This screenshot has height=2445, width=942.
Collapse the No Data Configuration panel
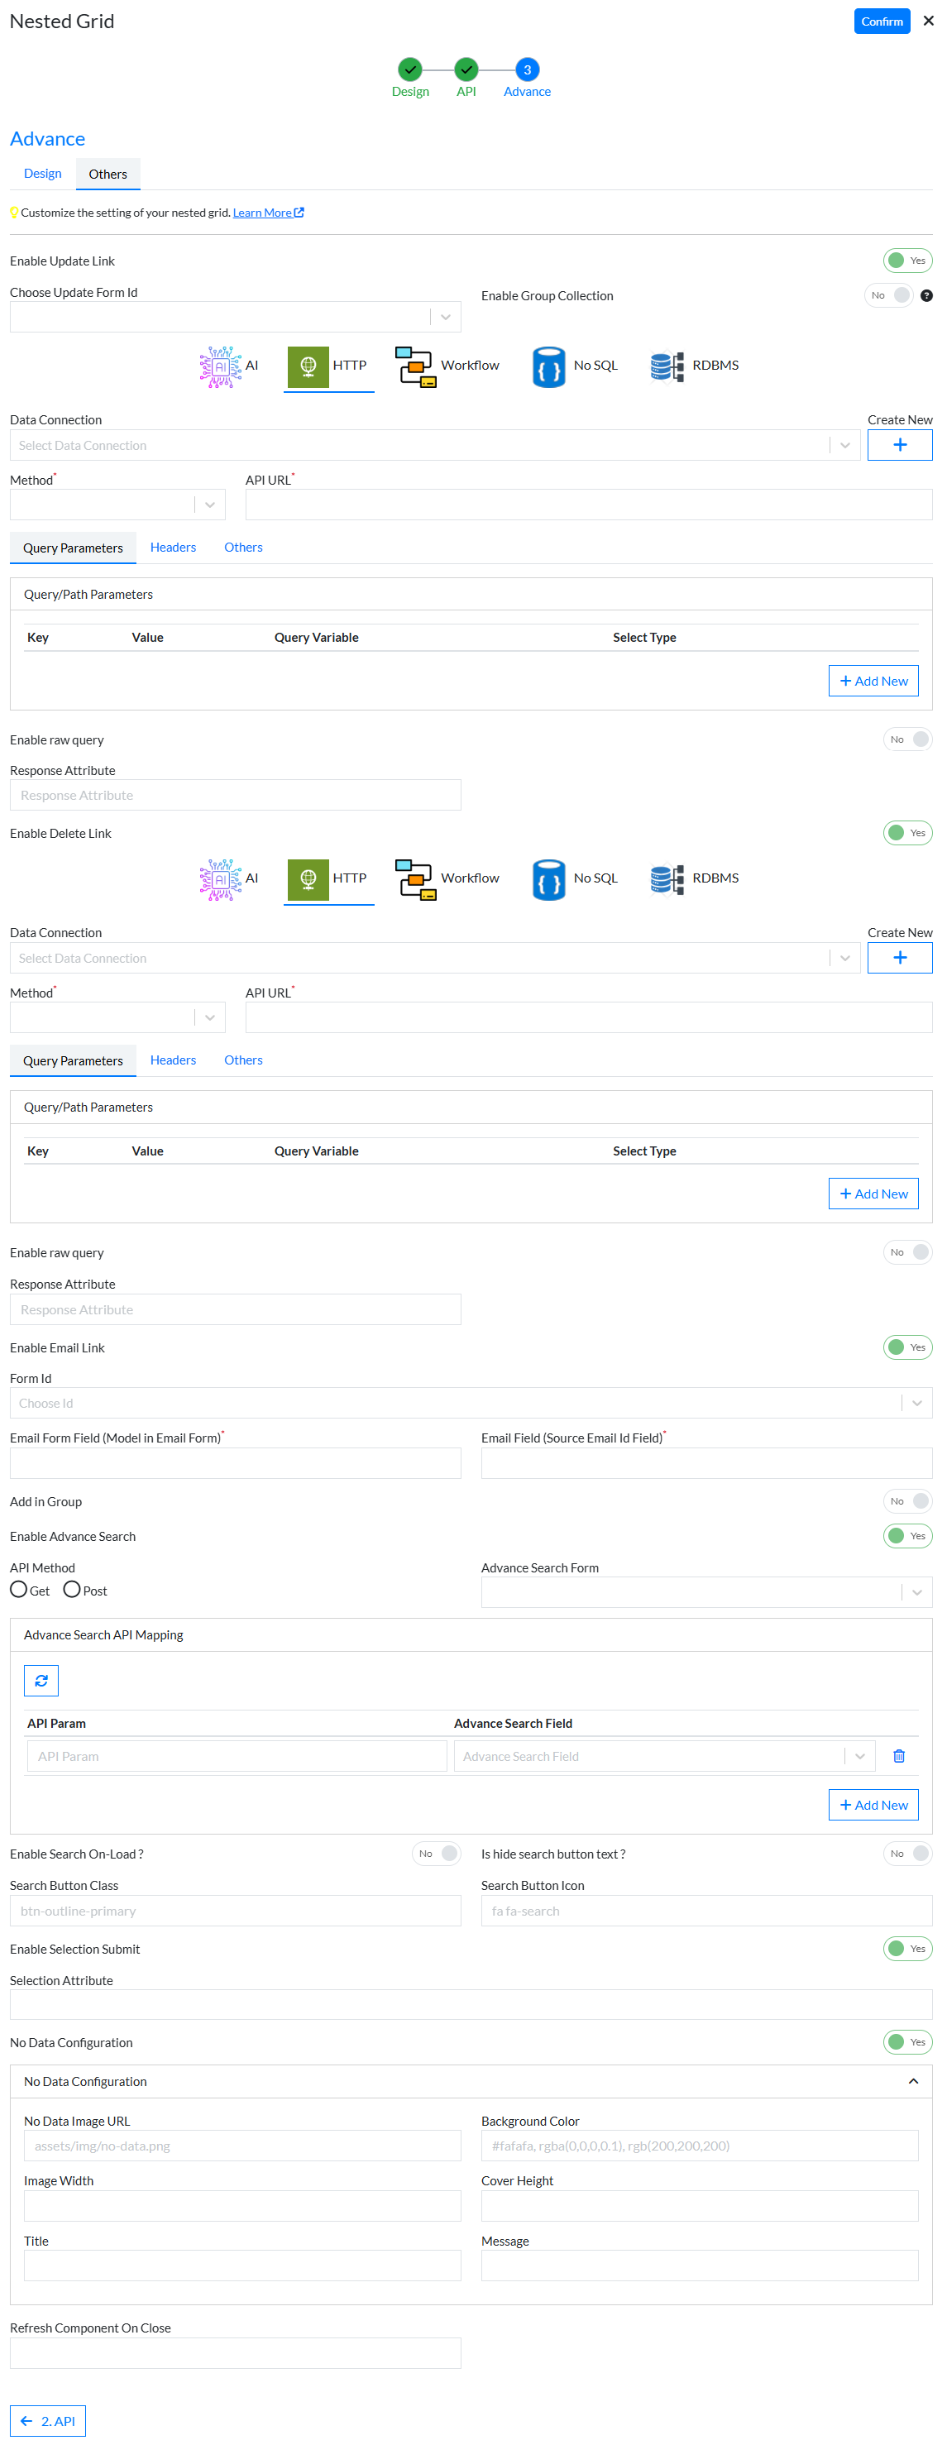[912, 2081]
